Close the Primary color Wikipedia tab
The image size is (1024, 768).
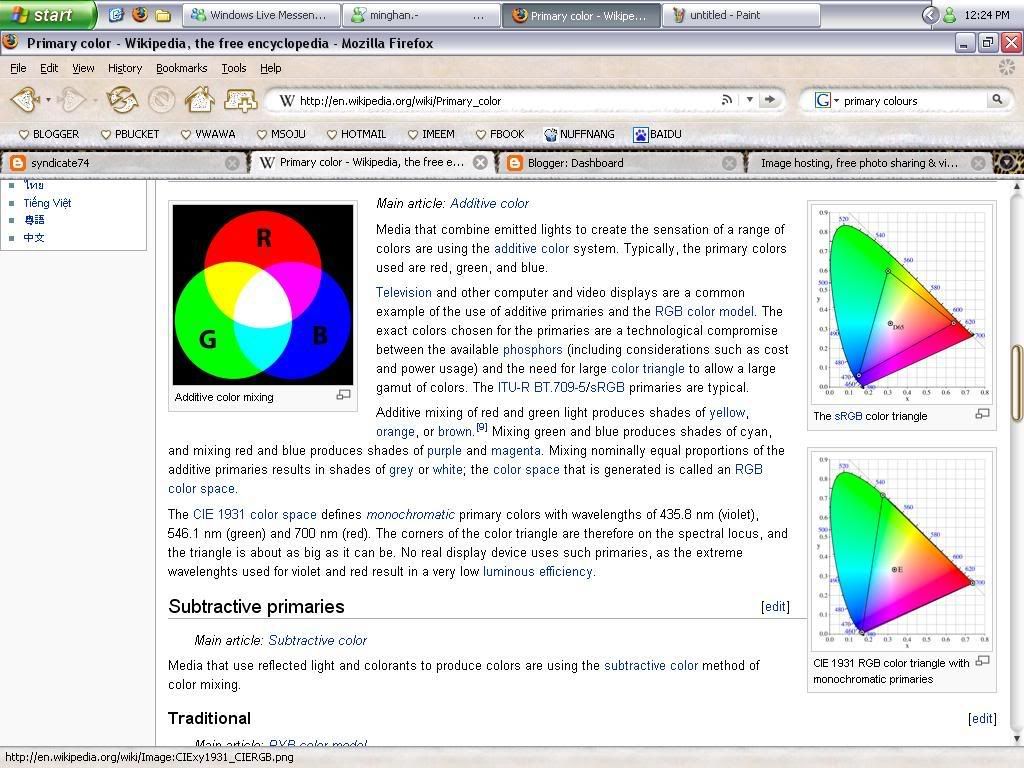[x=480, y=163]
